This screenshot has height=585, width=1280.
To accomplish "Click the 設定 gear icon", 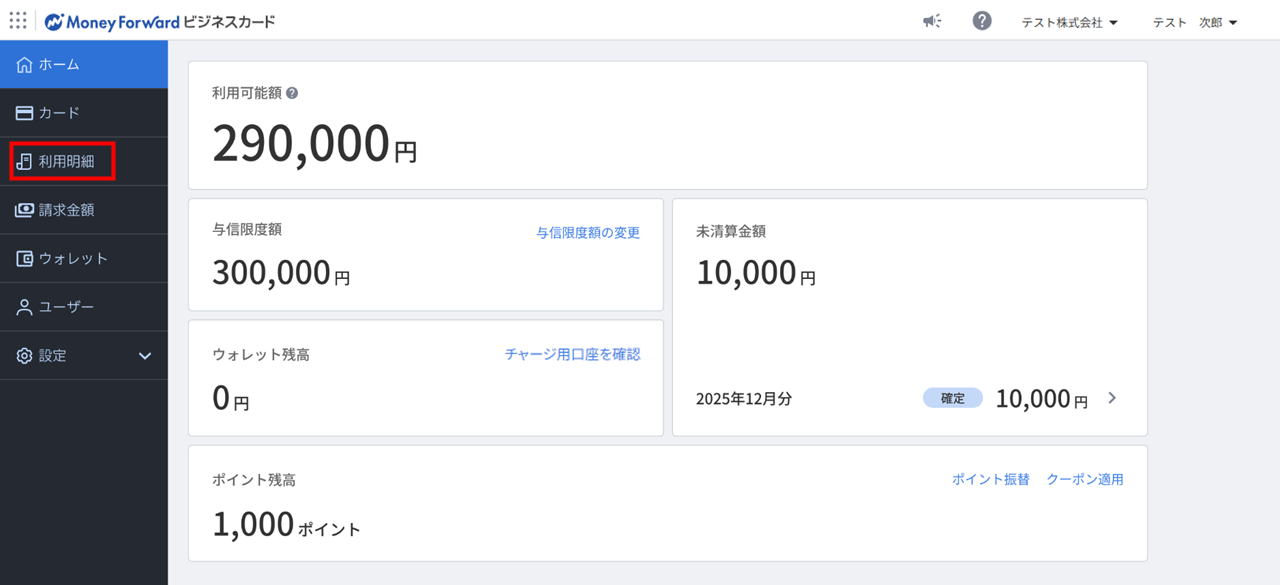I will [25, 356].
